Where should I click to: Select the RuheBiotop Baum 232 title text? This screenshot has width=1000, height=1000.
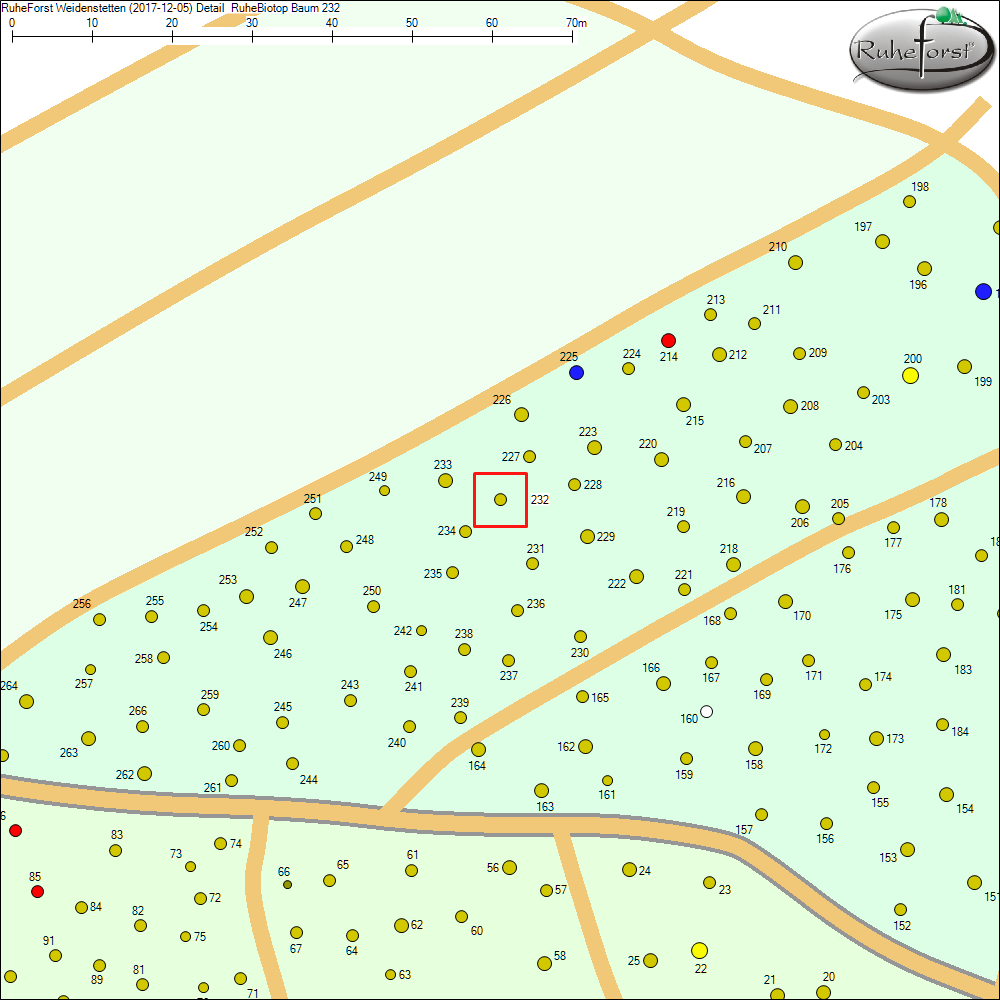(x=286, y=7)
